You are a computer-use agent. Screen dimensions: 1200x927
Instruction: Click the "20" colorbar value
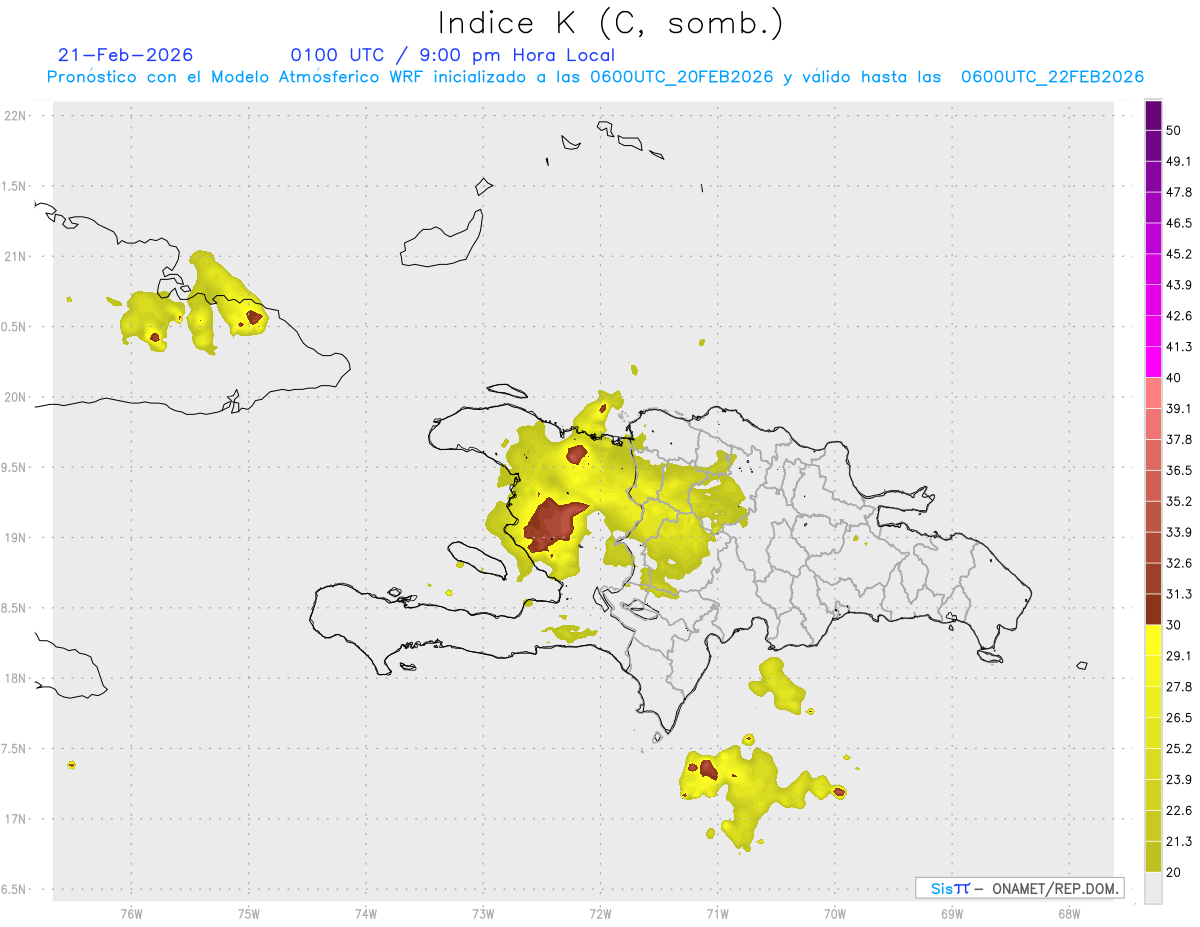[x=1175, y=872]
